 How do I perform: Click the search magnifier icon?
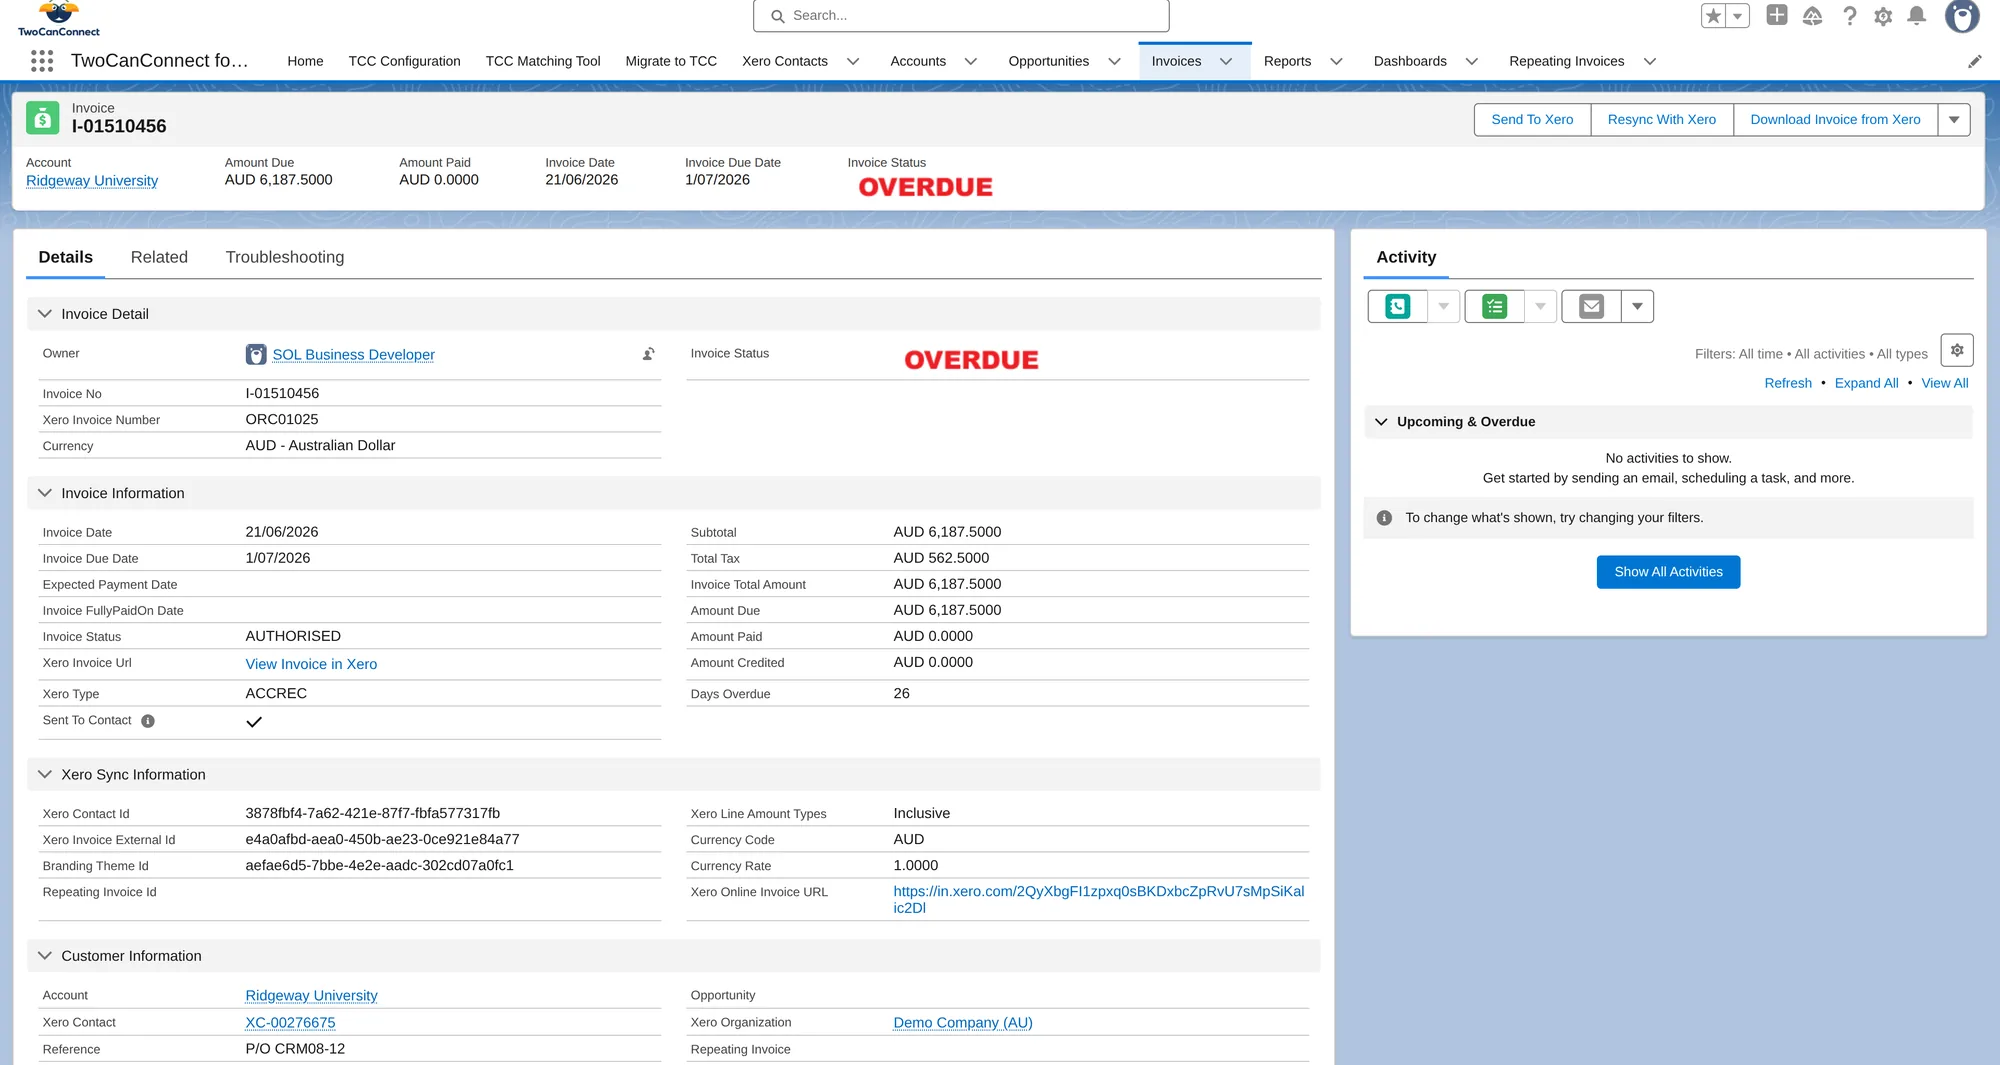point(778,16)
